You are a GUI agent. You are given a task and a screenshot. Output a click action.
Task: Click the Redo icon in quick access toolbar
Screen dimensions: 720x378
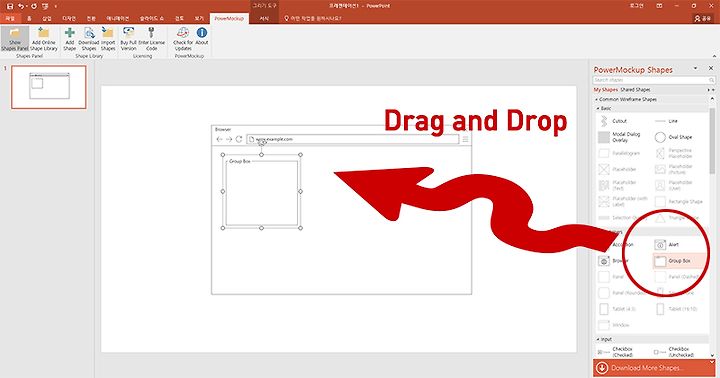click(x=34, y=6)
